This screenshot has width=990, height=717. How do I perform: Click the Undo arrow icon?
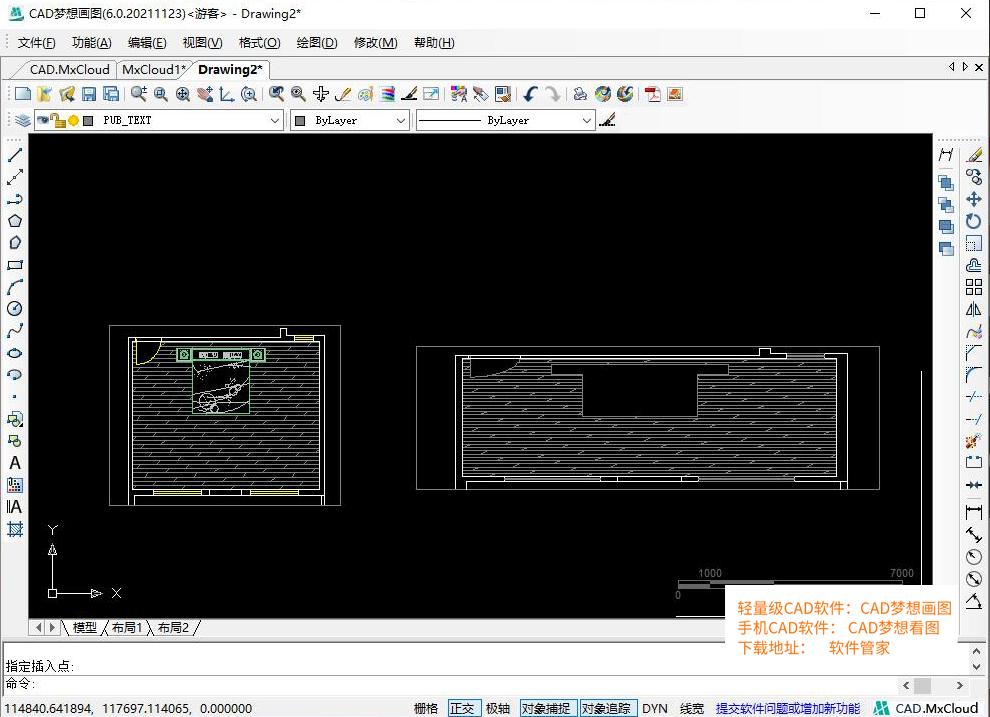point(530,94)
